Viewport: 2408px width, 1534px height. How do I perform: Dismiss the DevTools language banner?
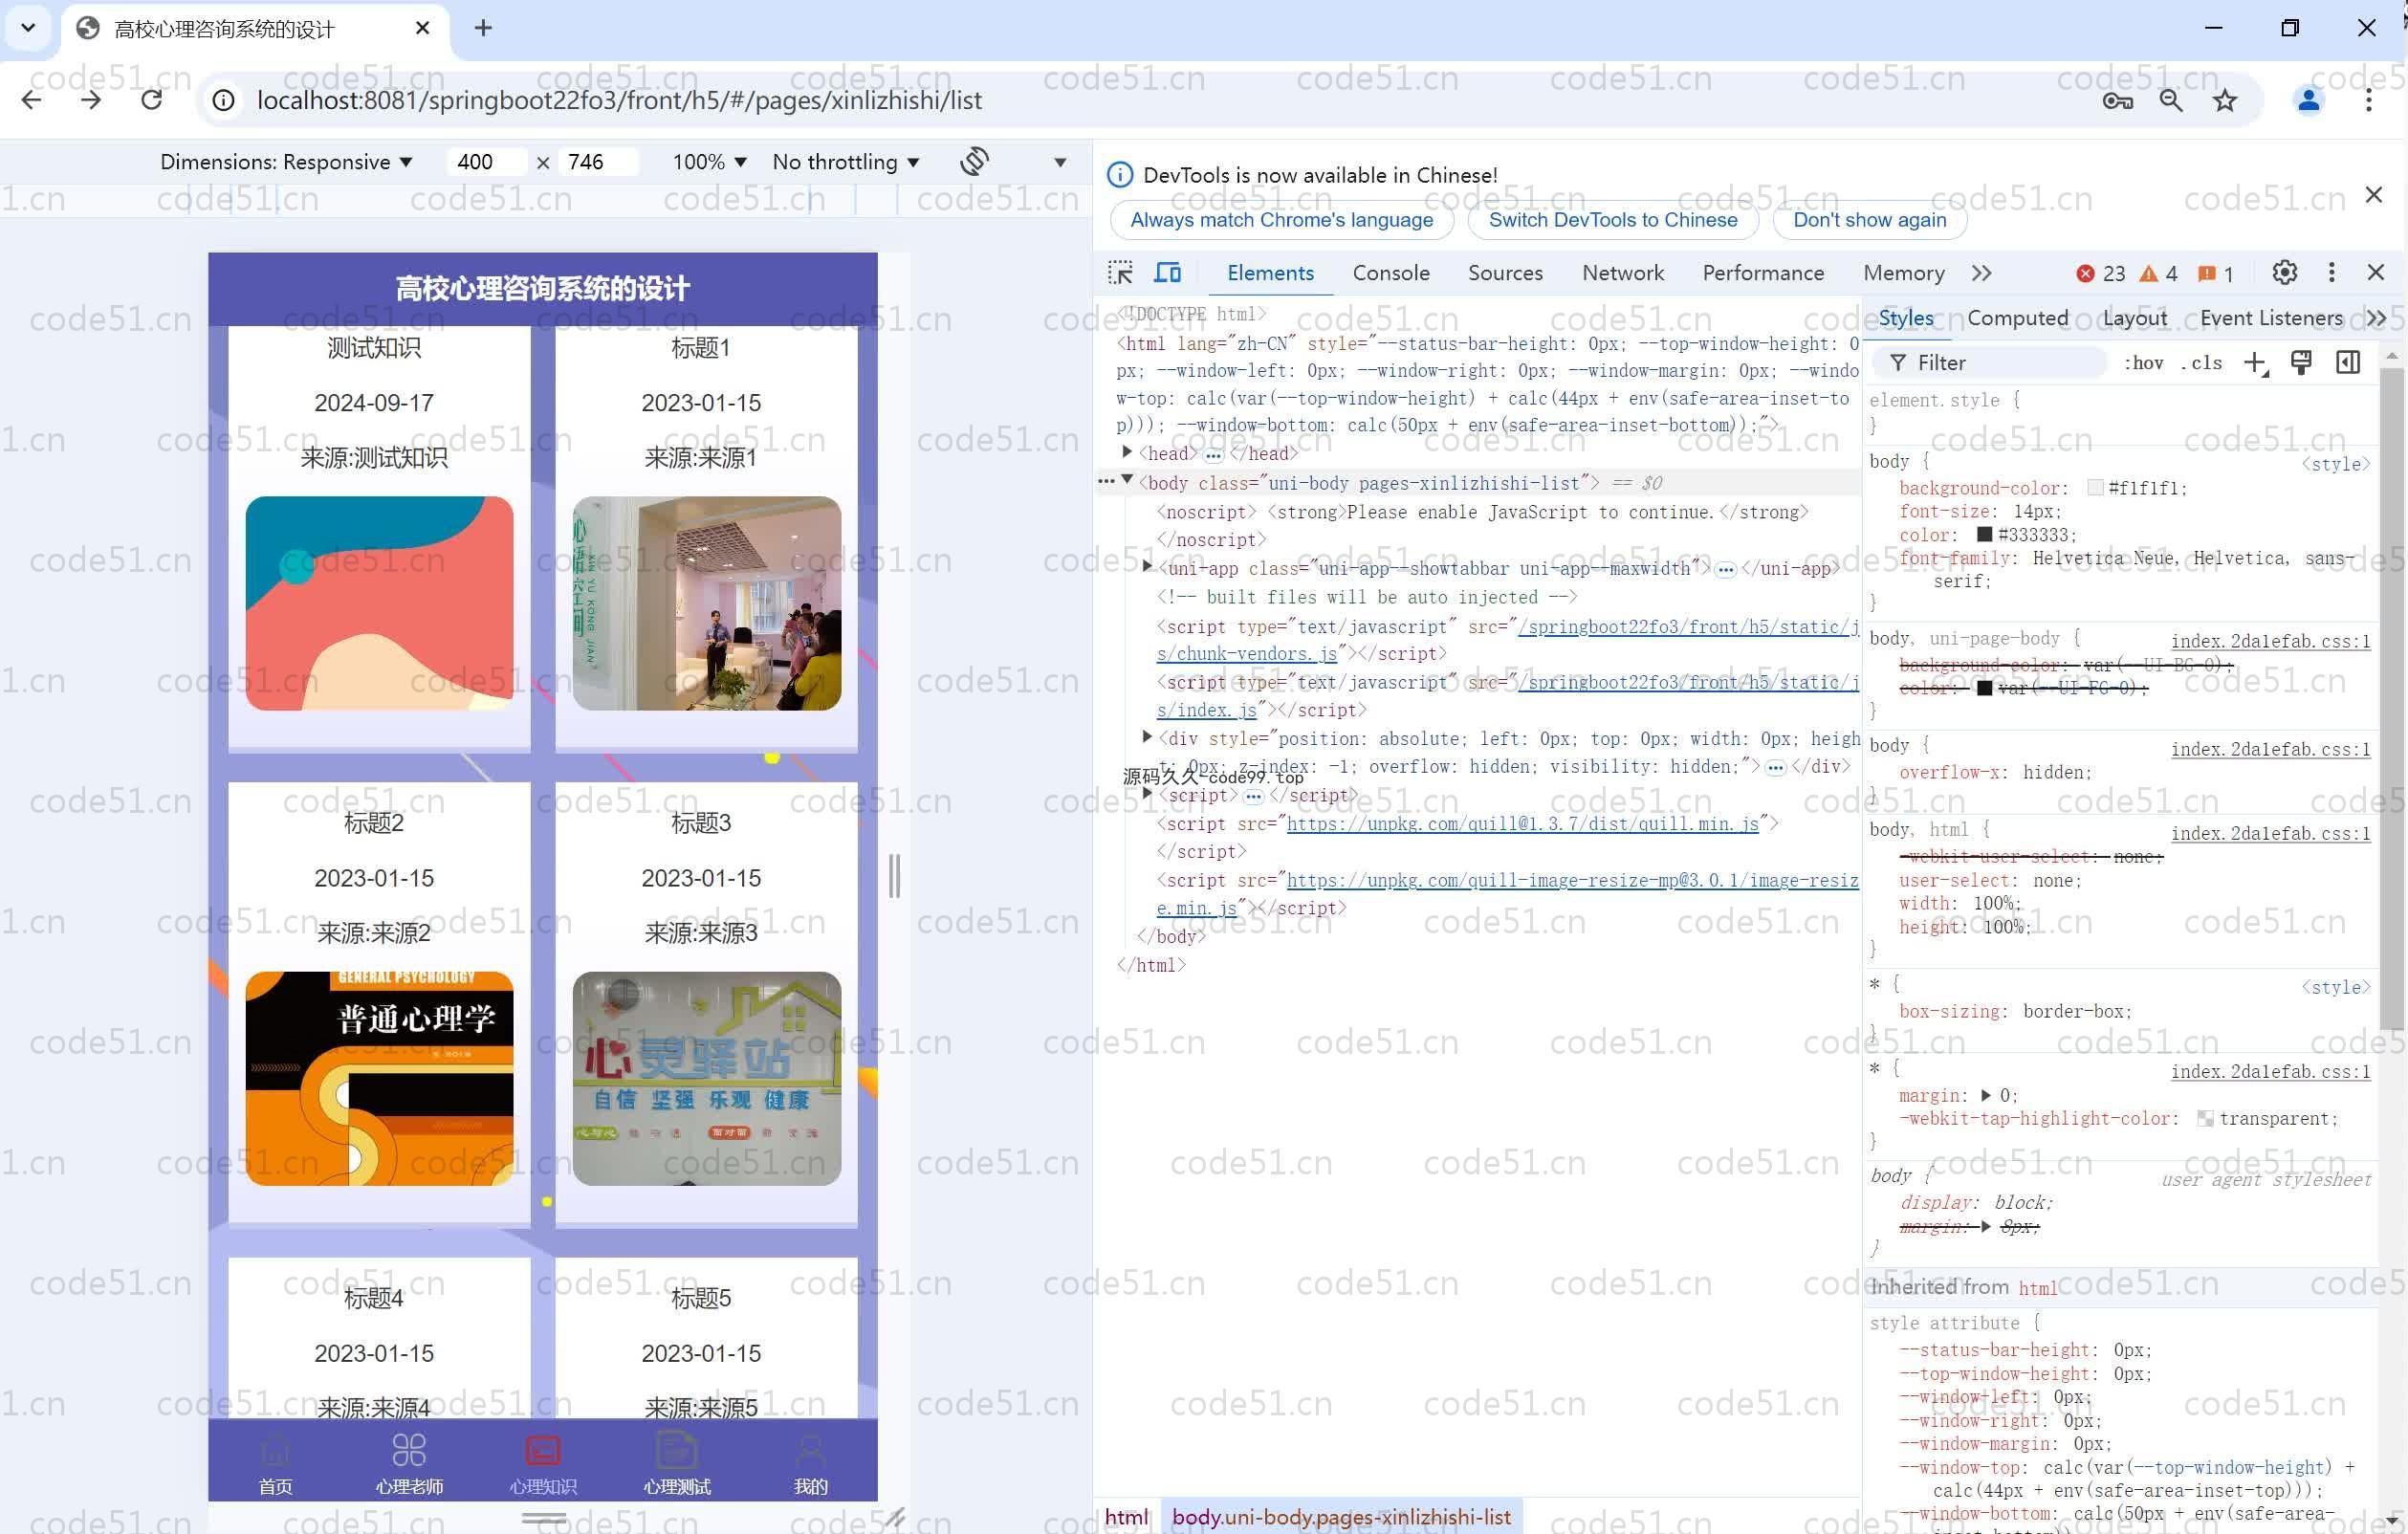(x=2373, y=195)
